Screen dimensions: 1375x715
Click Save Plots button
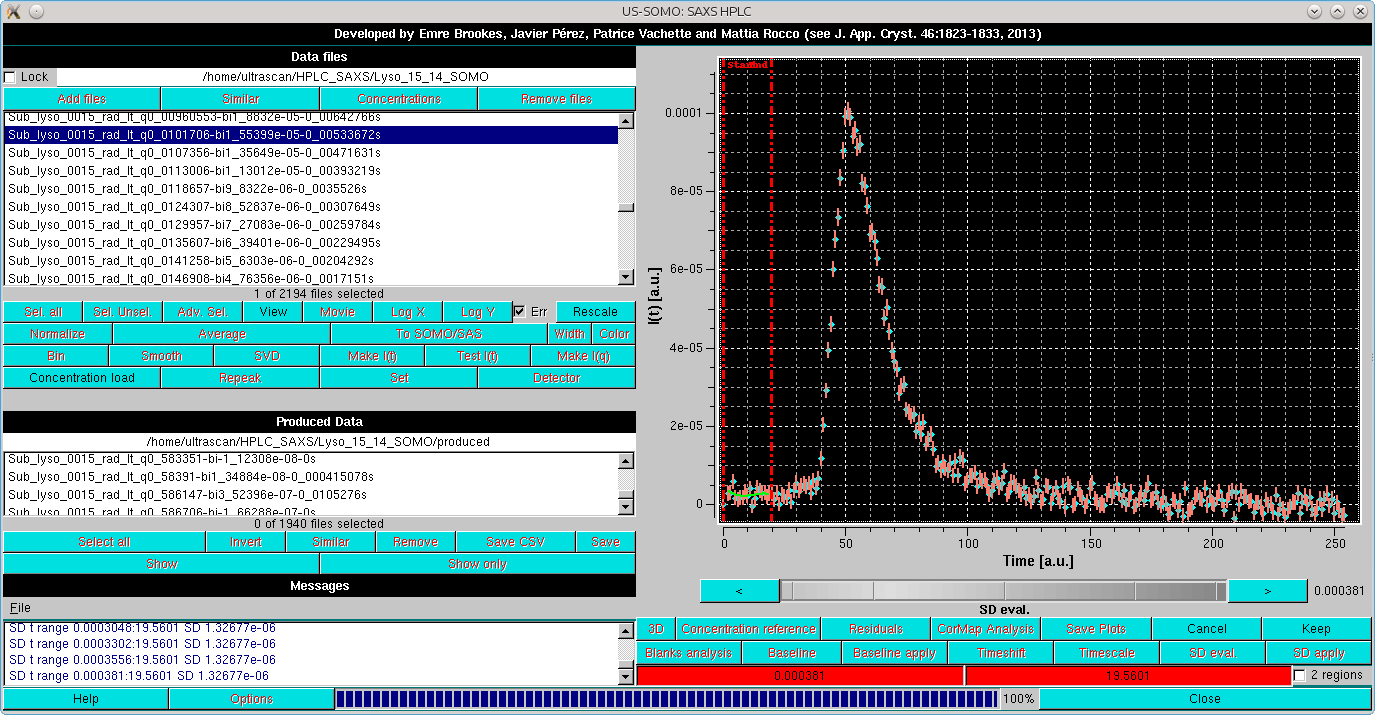(1096, 629)
